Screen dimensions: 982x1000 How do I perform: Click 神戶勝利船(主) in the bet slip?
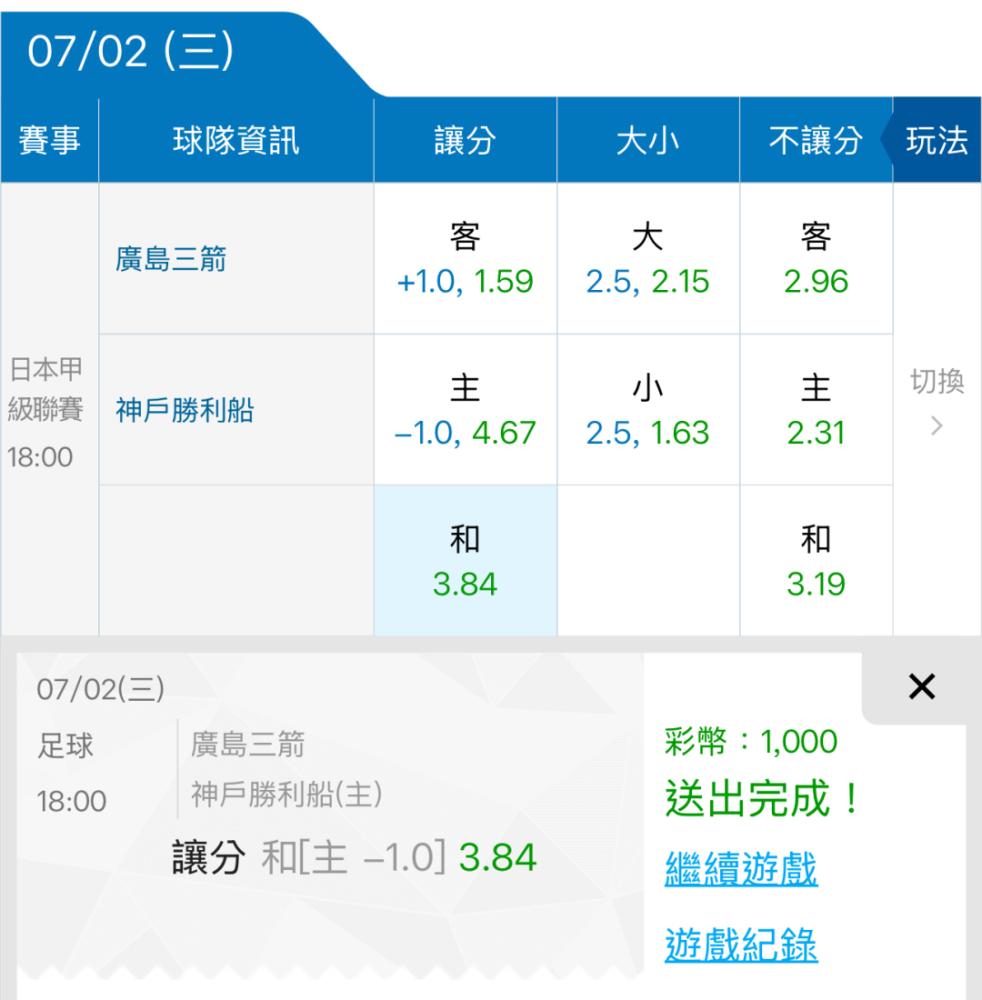286,795
